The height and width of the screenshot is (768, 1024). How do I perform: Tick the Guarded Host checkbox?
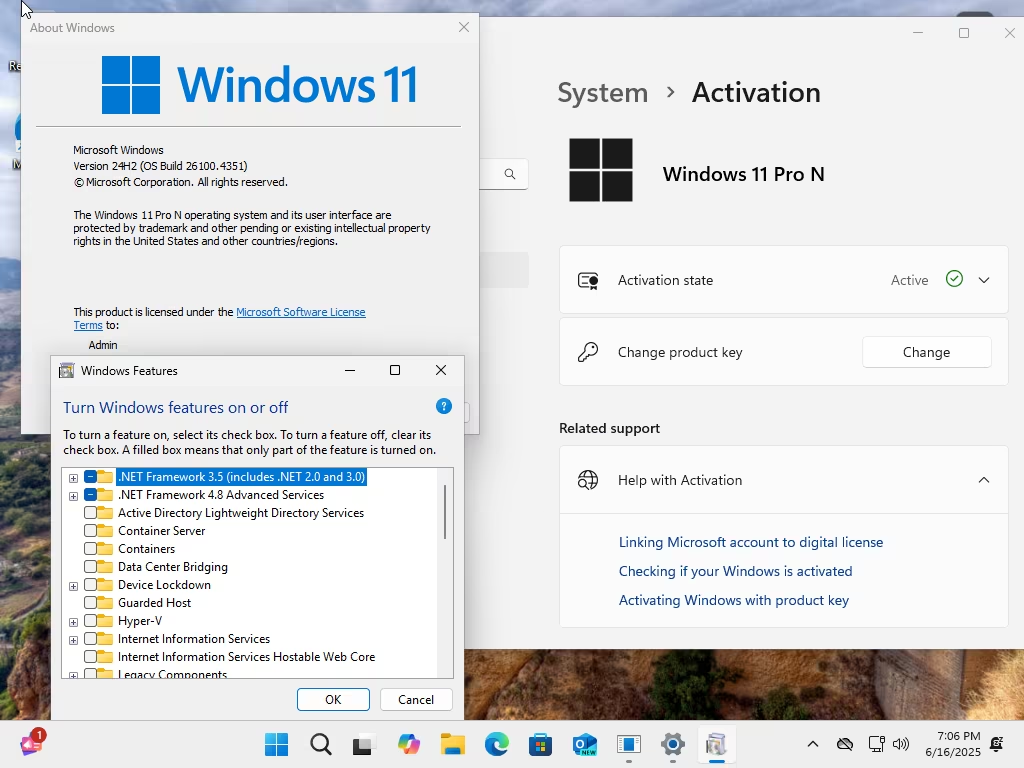point(90,603)
